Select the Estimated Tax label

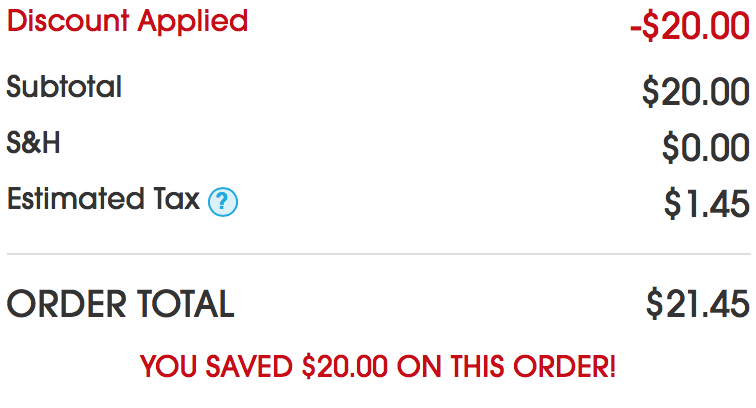coord(103,199)
